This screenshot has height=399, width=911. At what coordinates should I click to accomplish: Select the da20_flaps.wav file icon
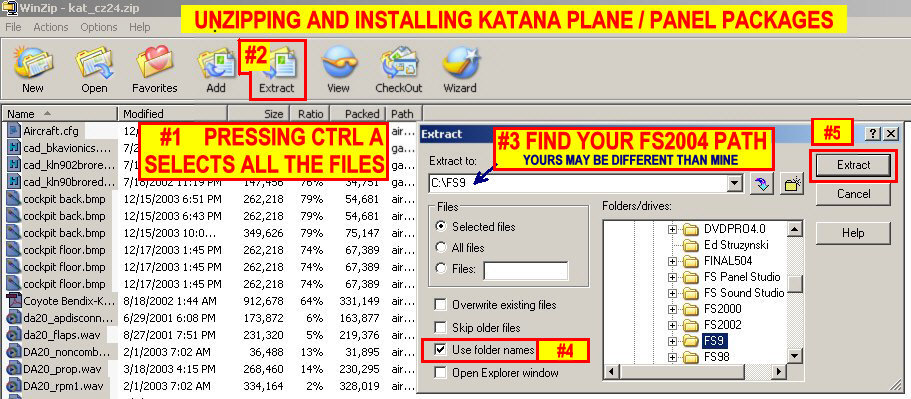point(14,335)
